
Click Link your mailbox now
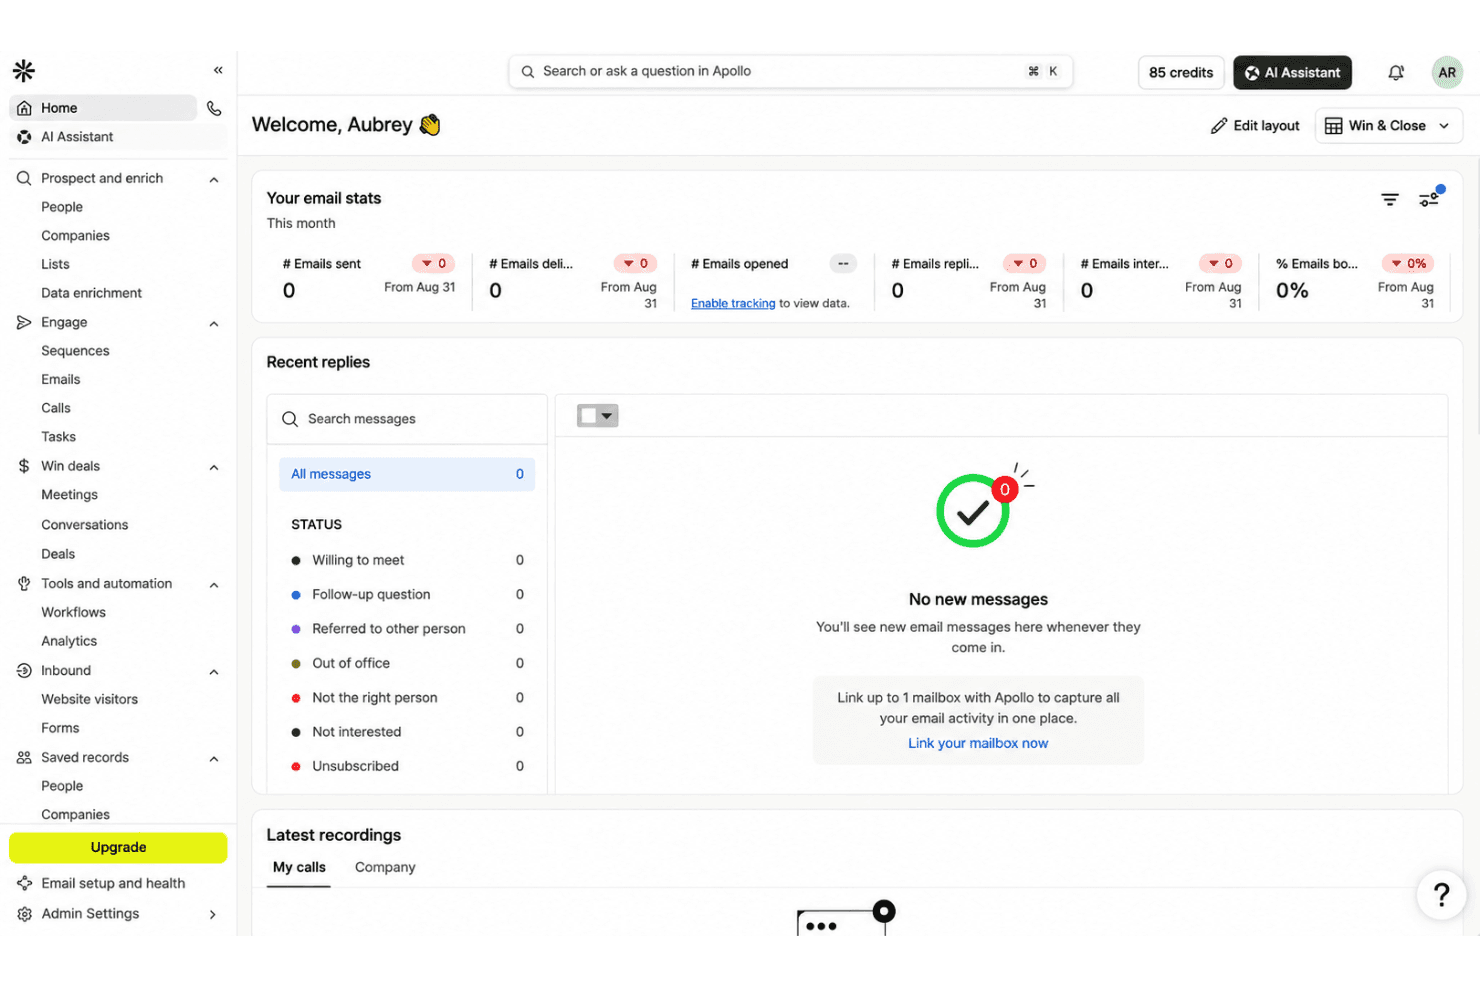tap(978, 743)
